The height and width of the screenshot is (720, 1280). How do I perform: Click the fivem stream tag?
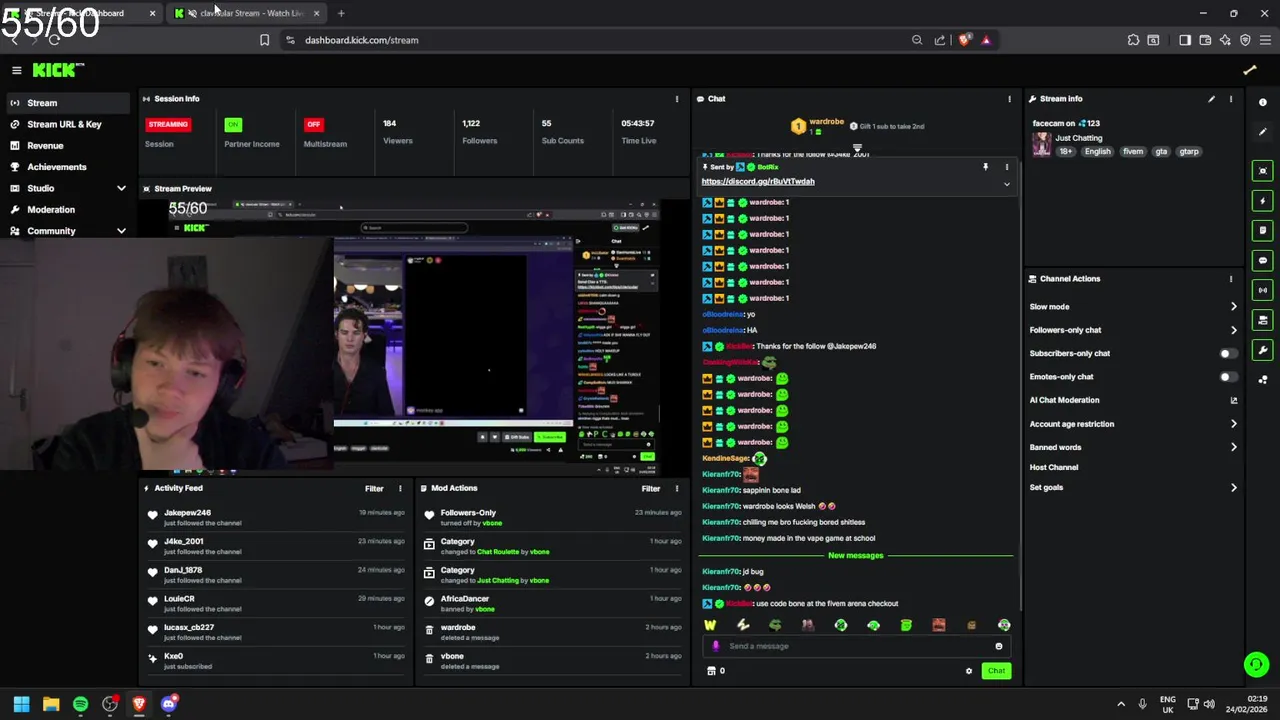tap(1133, 152)
